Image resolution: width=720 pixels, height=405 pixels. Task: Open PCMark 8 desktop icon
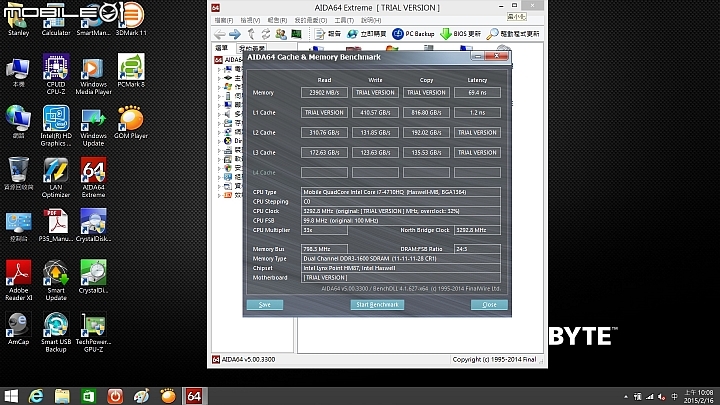[131, 70]
